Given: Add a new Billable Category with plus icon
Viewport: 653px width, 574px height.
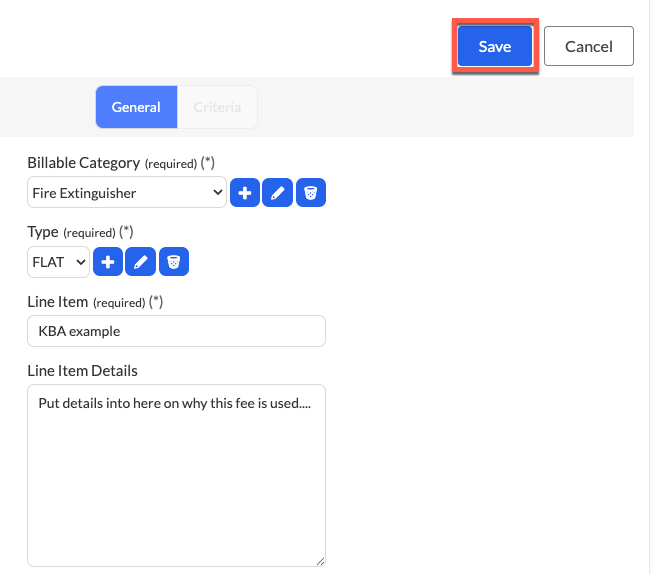Looking at the screenshot, I should pyautogui.click(x=245, y=192).
